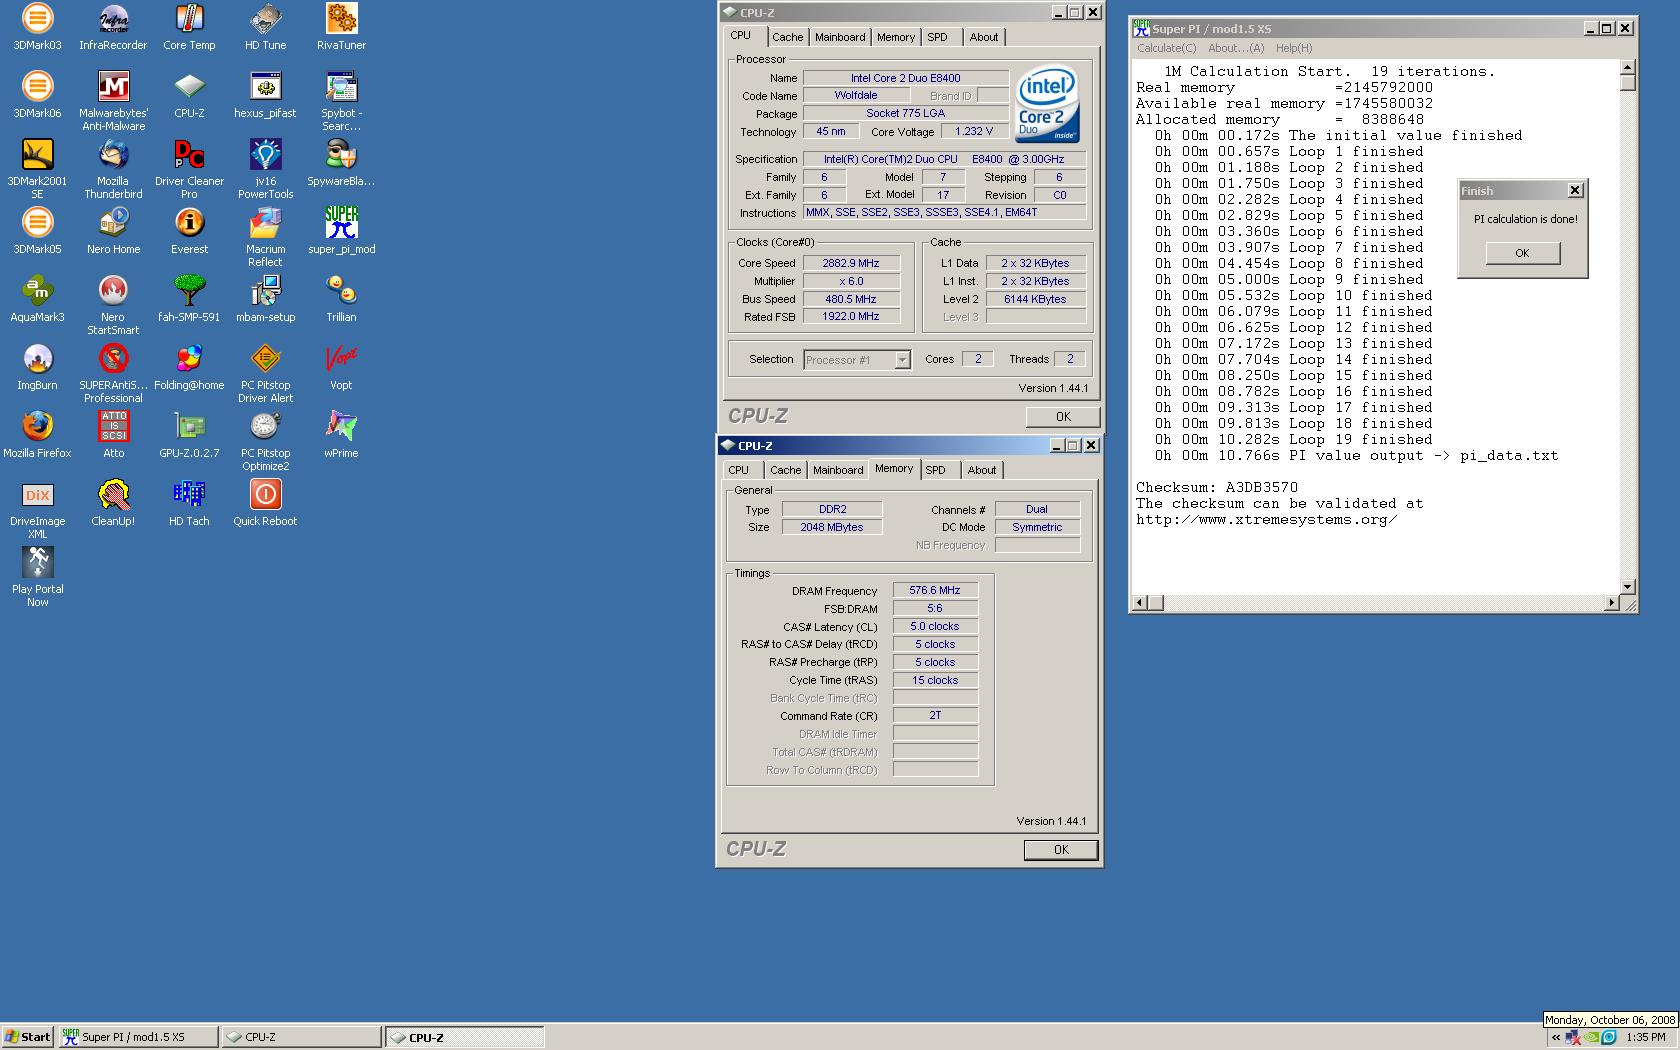Open the Mozilla Thunderbird desktop icon
Viewport: 1680px width, 1050px height.
113,169
